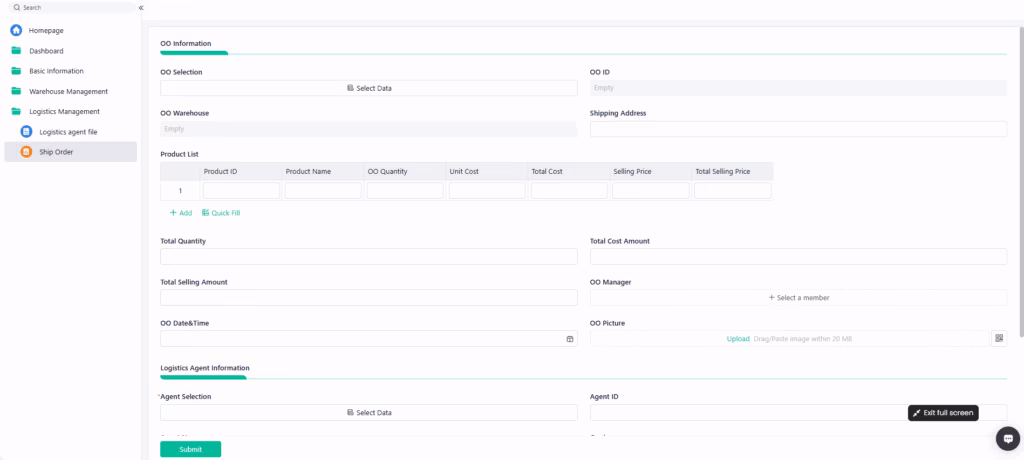Screen dimensions: 1024x460
Task: Open the OO Manager member selector
Action: (x=798, y=298)
